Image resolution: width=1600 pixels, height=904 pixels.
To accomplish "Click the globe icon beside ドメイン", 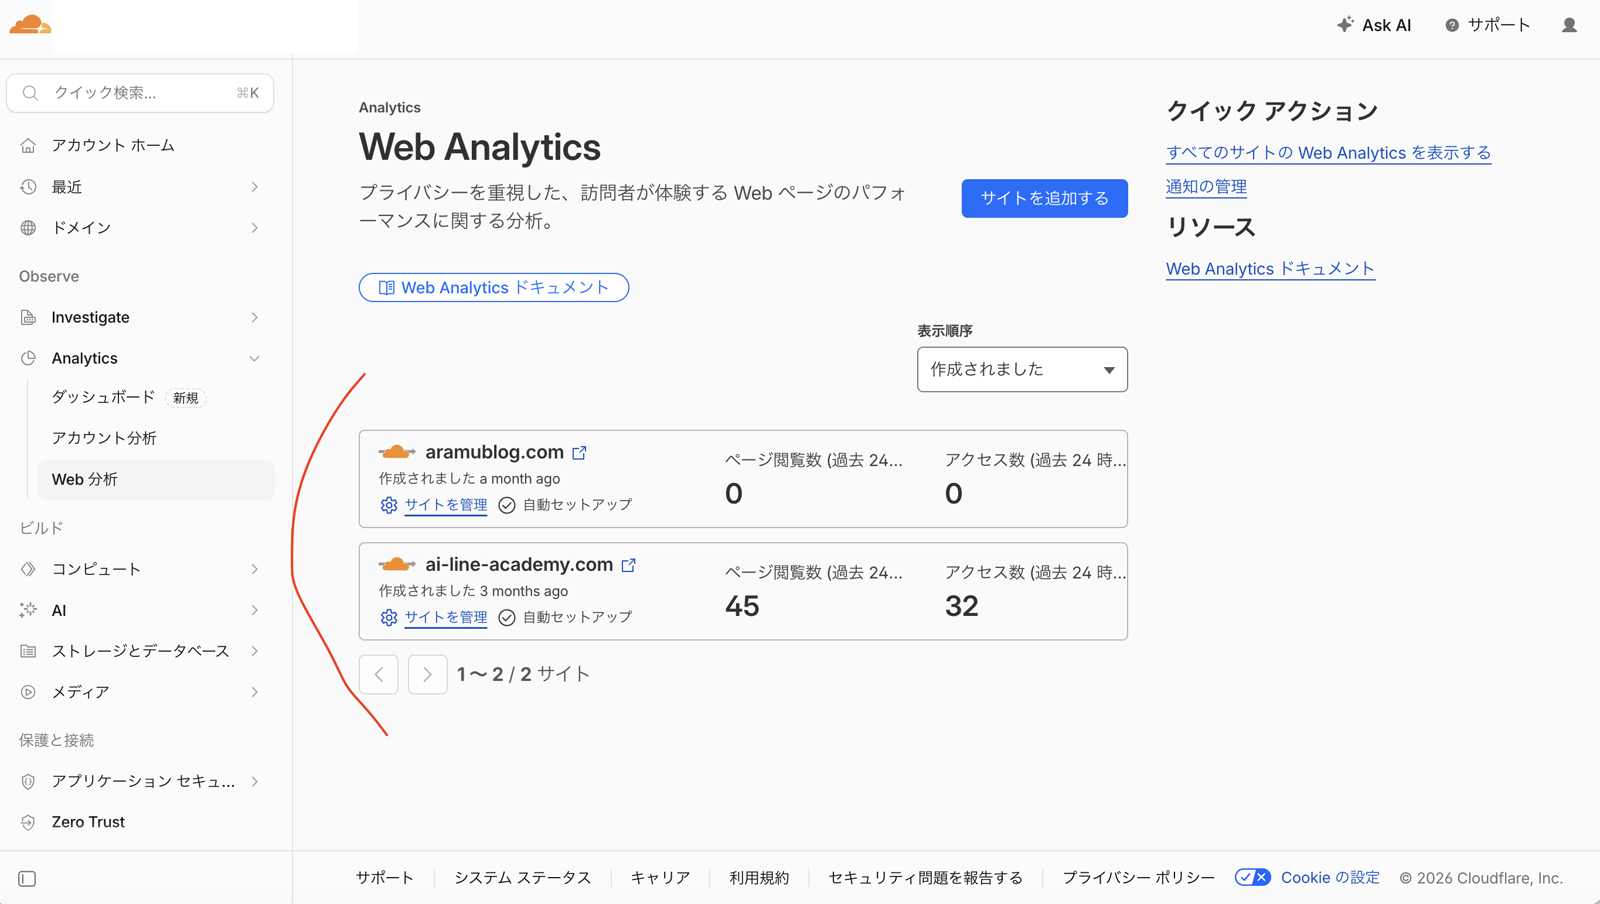I will [x=28, y=228].
